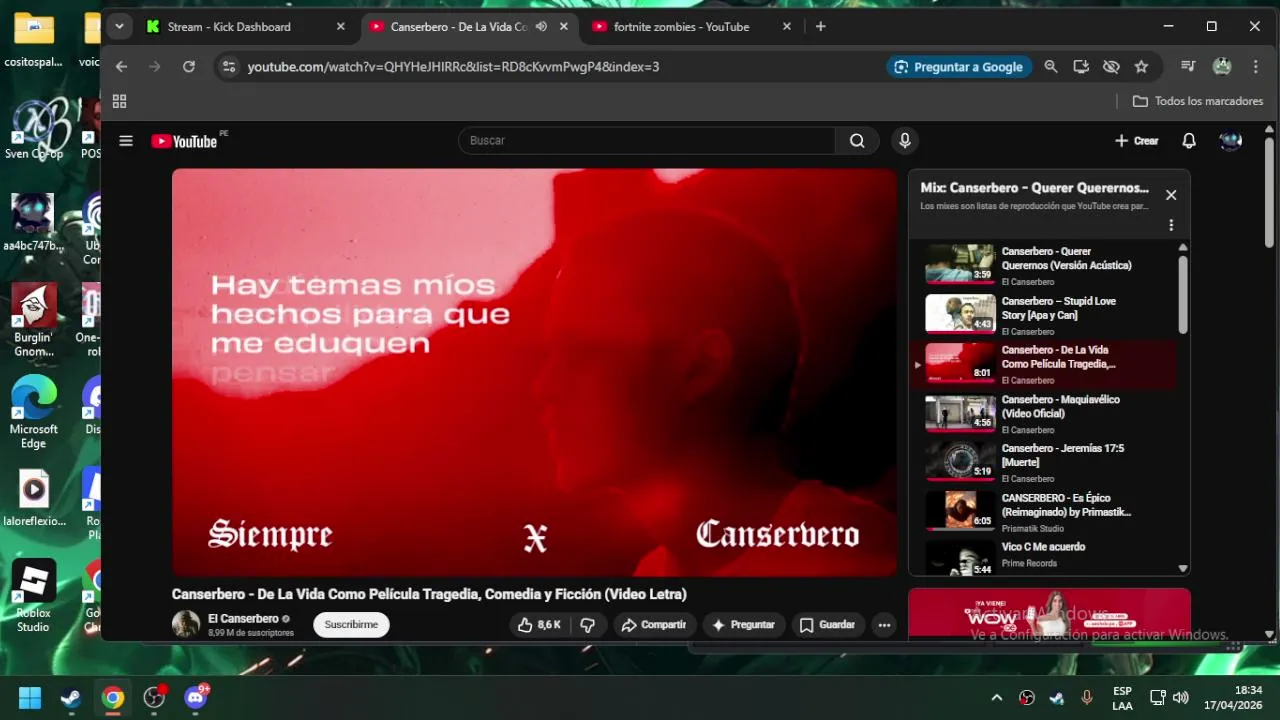Open YouTube notifications bell
Image resolution: width=1280 pixels, height=720 pixels.
pyautogui.click(x=1189, y=141)
